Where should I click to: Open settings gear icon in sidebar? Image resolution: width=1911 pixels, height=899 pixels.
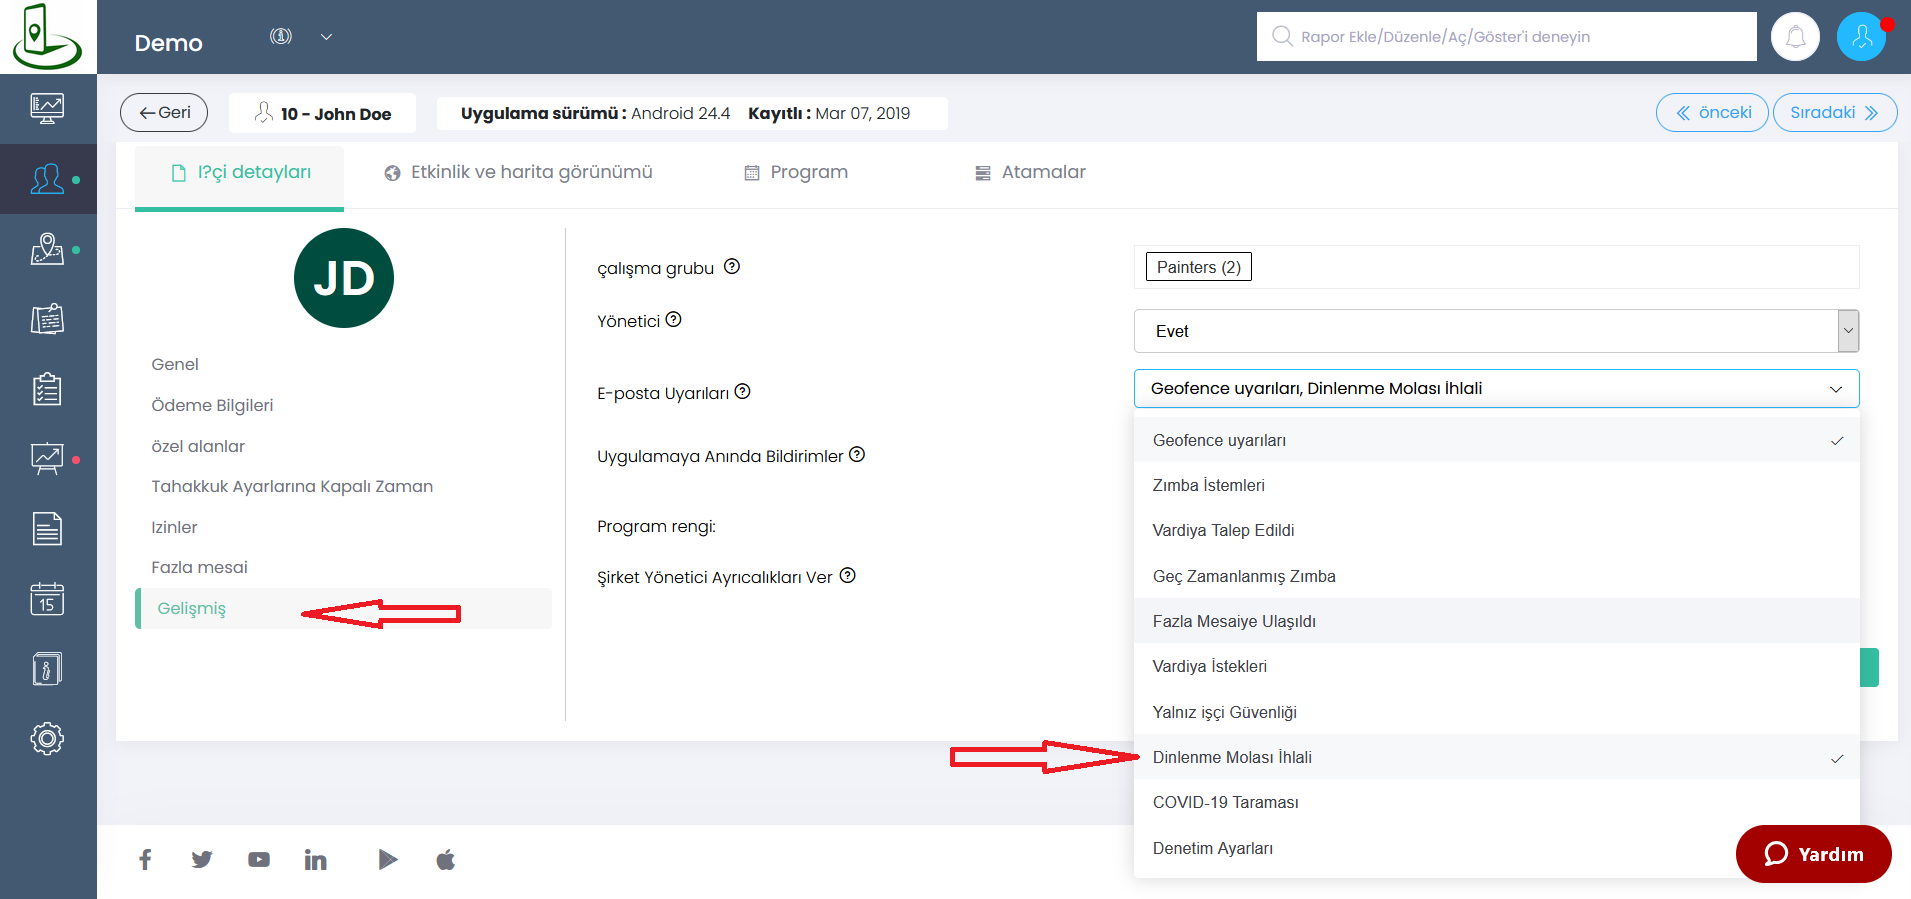coord(47,739)
